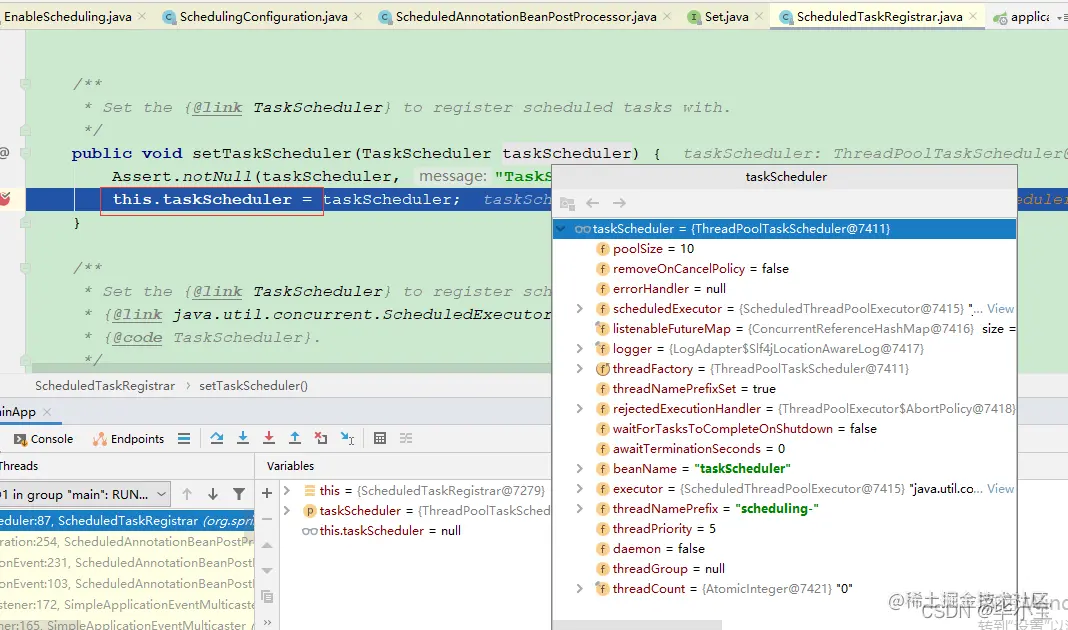Switch to the Set.java tab

click(726, 16)
